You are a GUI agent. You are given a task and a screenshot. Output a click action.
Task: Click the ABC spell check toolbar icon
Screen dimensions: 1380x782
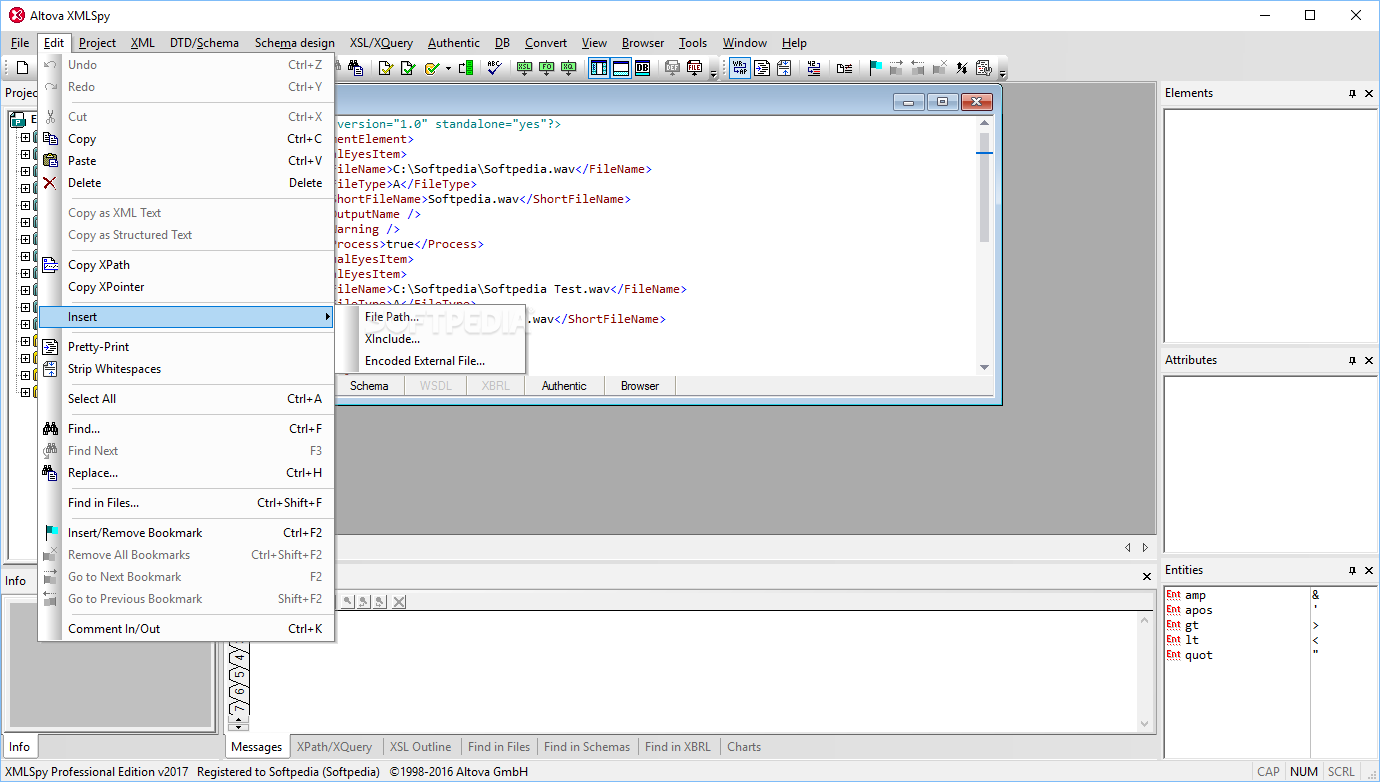(494, 68)
